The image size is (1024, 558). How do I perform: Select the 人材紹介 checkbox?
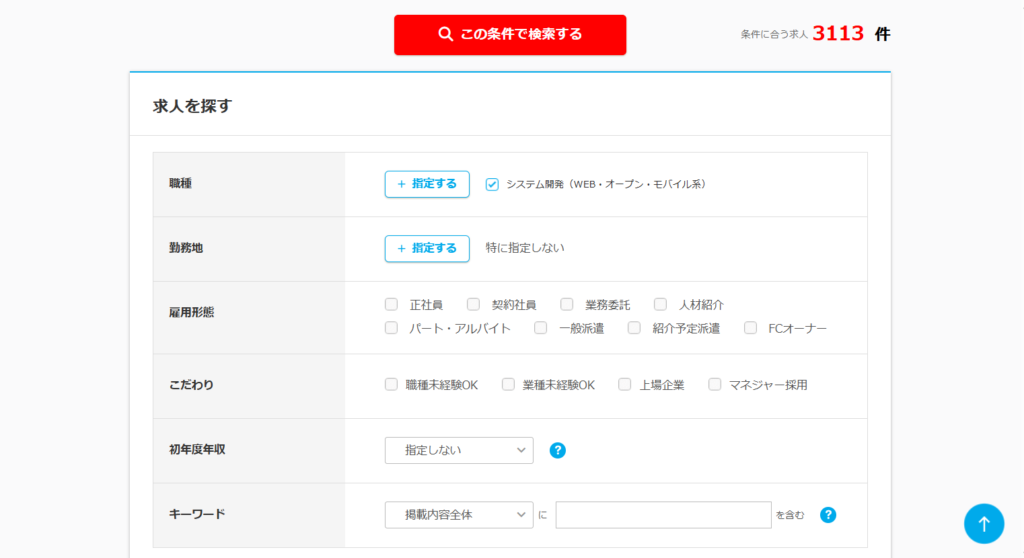click(661, 304)
